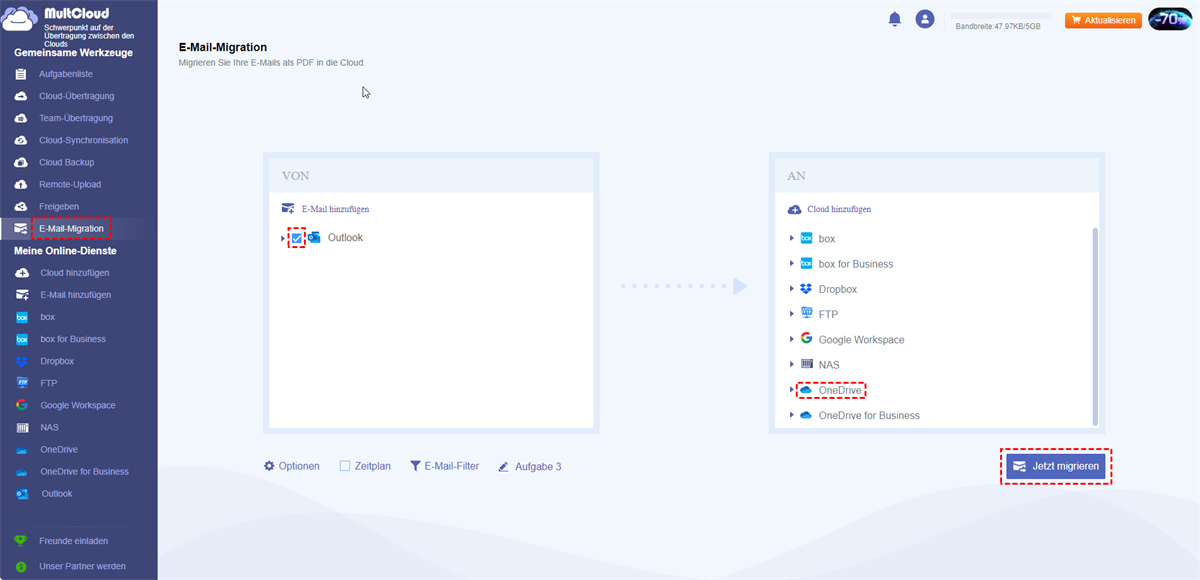
Task: Click the Outlook icon in the VON panel
Action: (x=314, y=238)
